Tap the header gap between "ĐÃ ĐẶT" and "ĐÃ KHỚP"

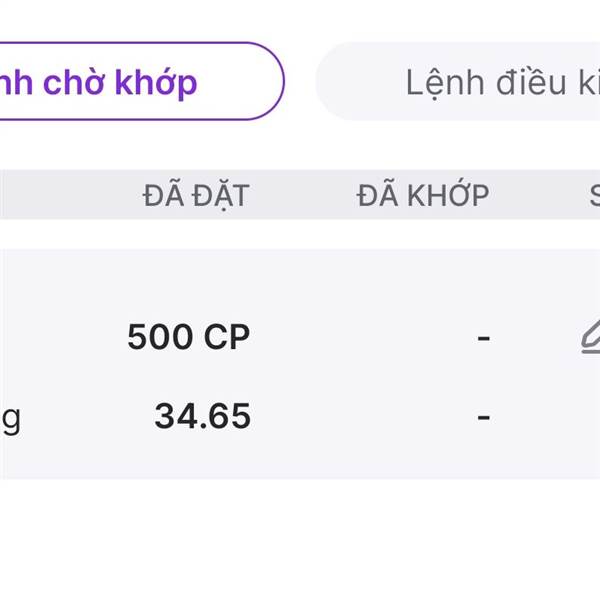302,195
